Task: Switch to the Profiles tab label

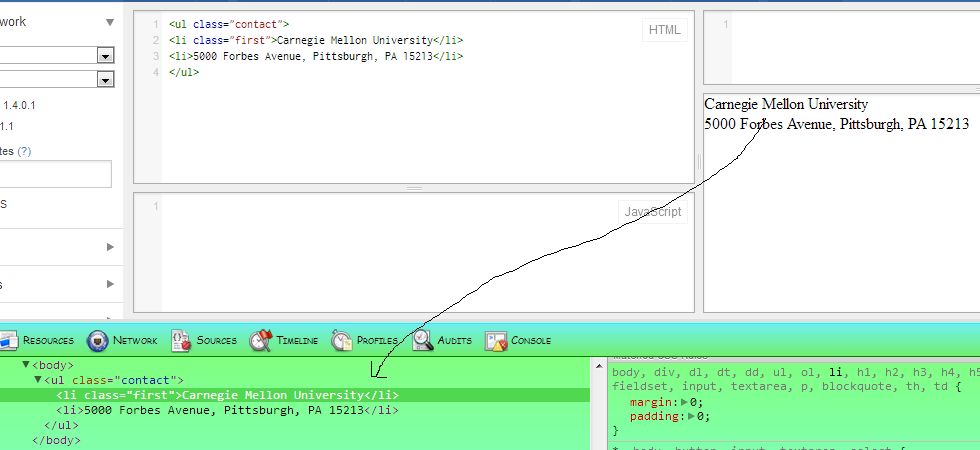Action: pyautogui.click(x=377, y=341)
